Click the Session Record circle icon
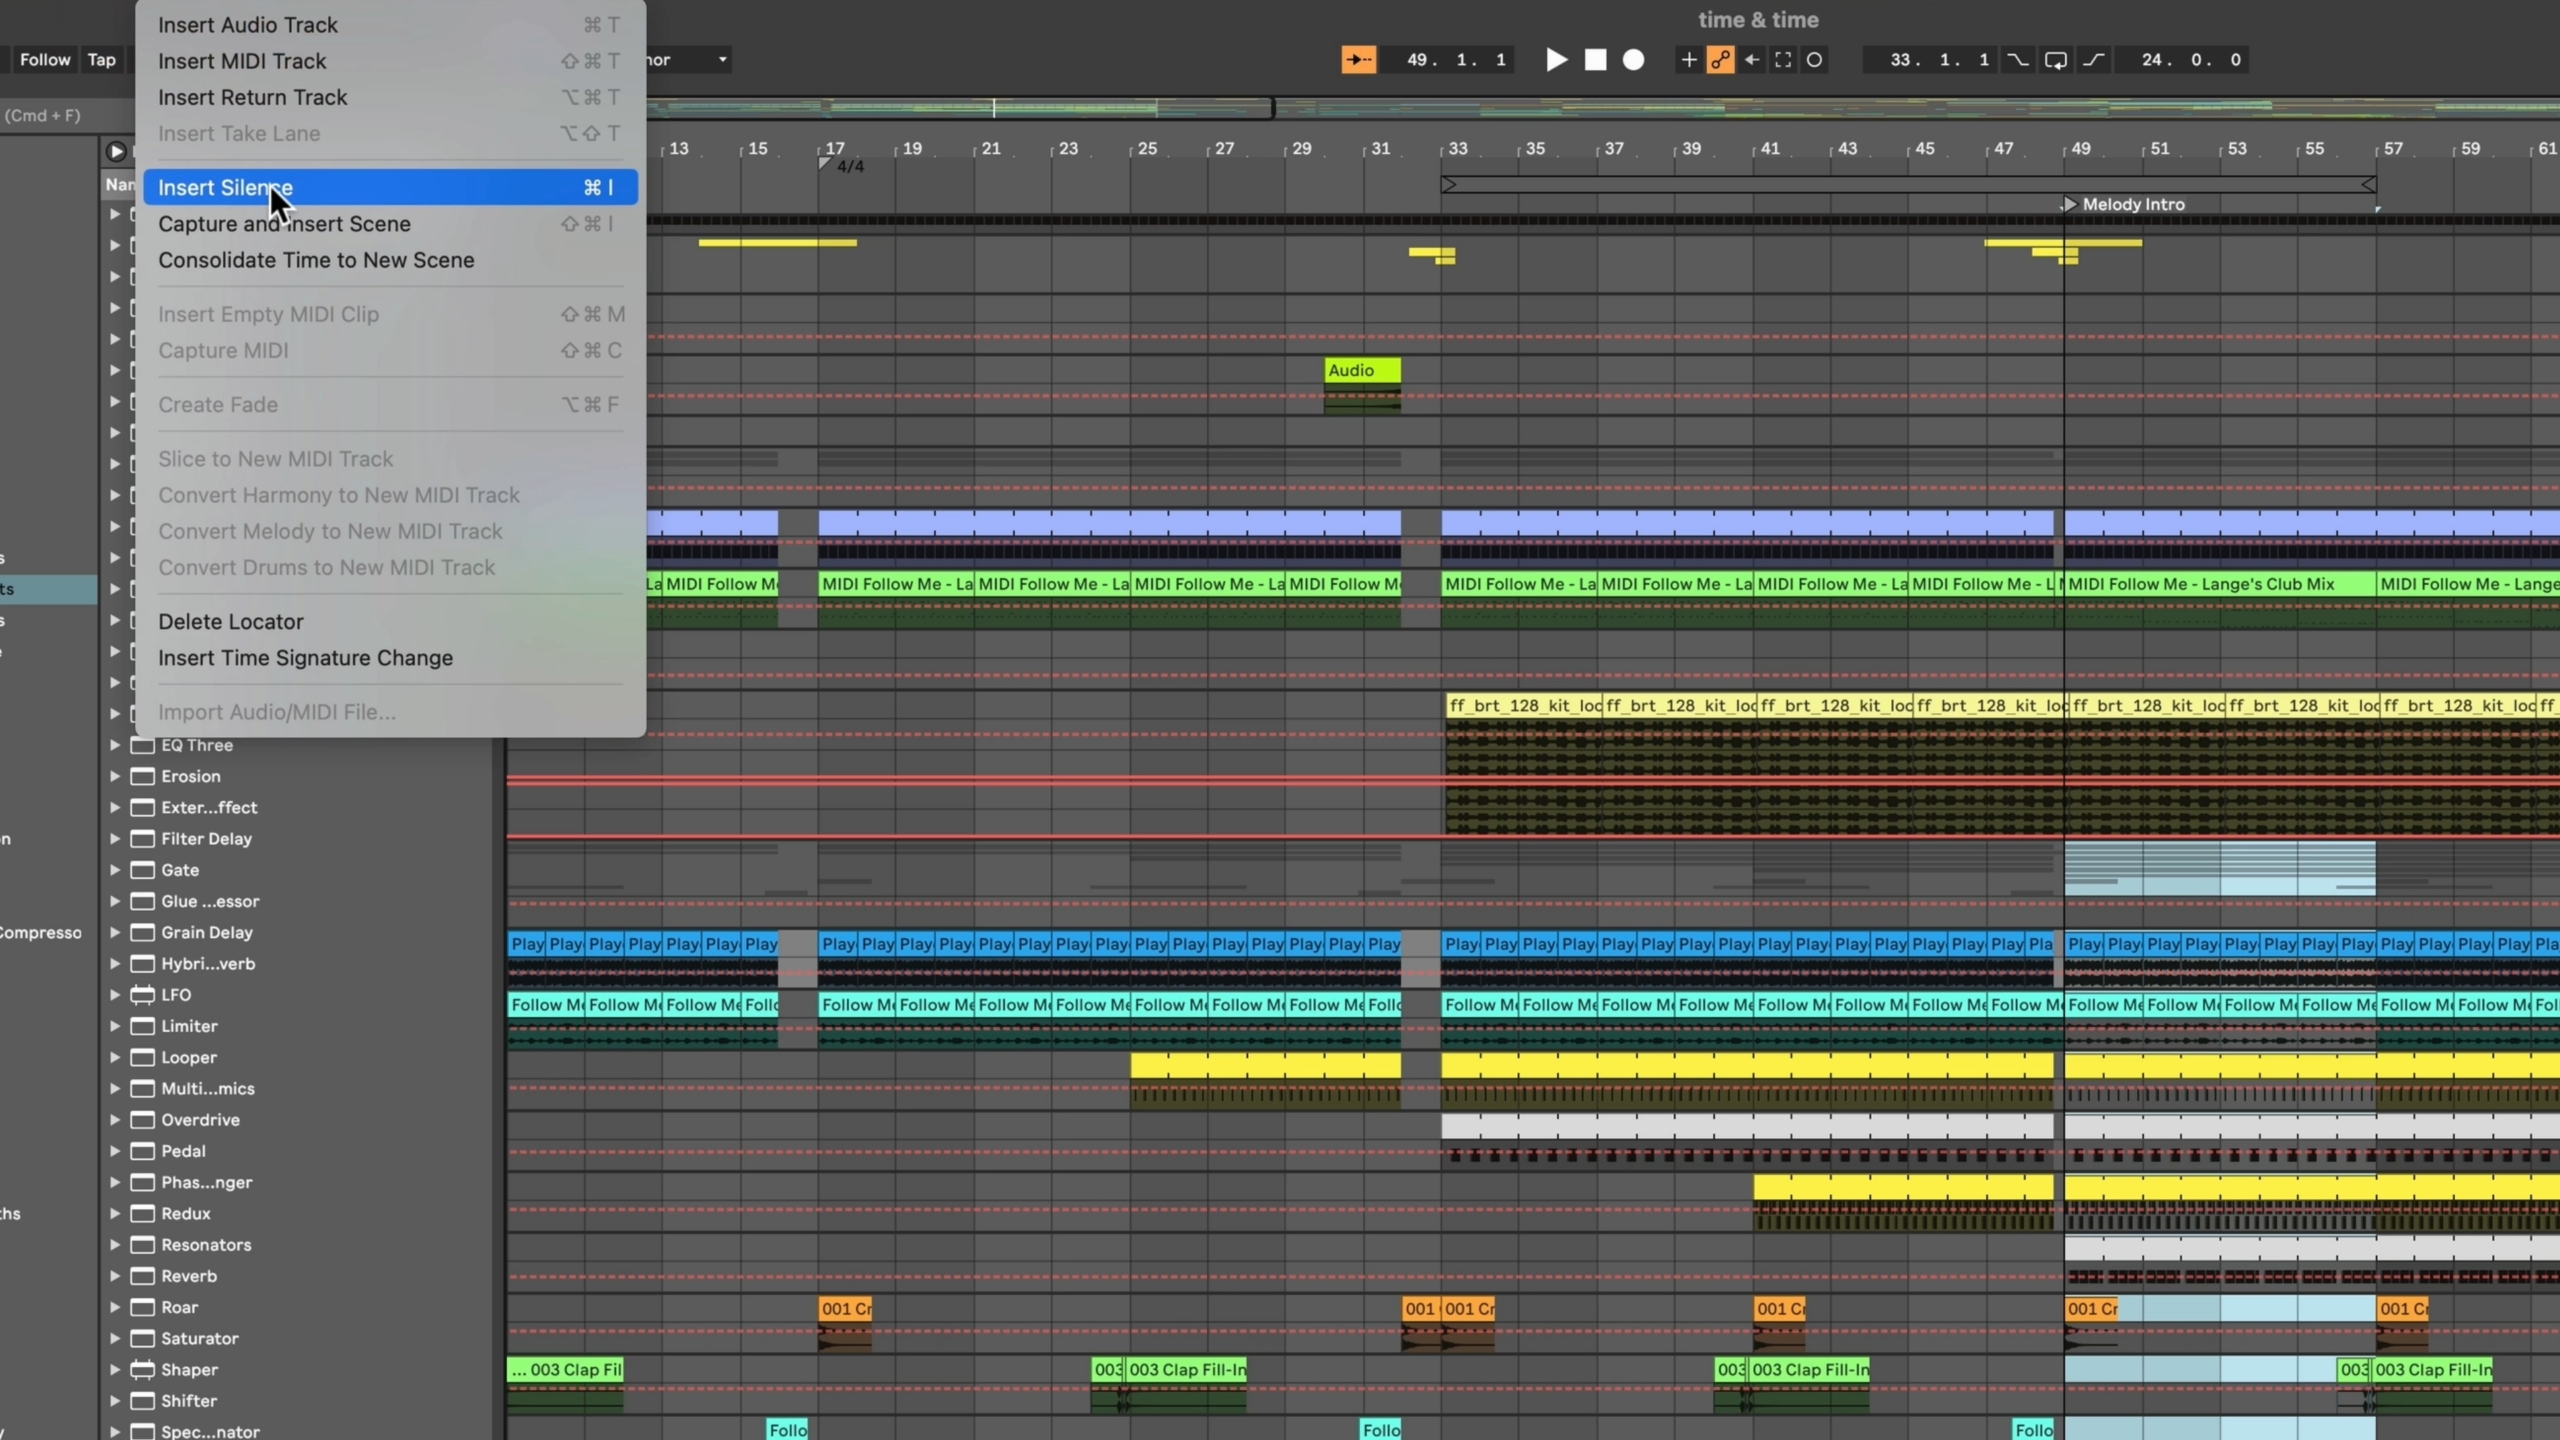2560x1440 pixels. (1814, 60)
